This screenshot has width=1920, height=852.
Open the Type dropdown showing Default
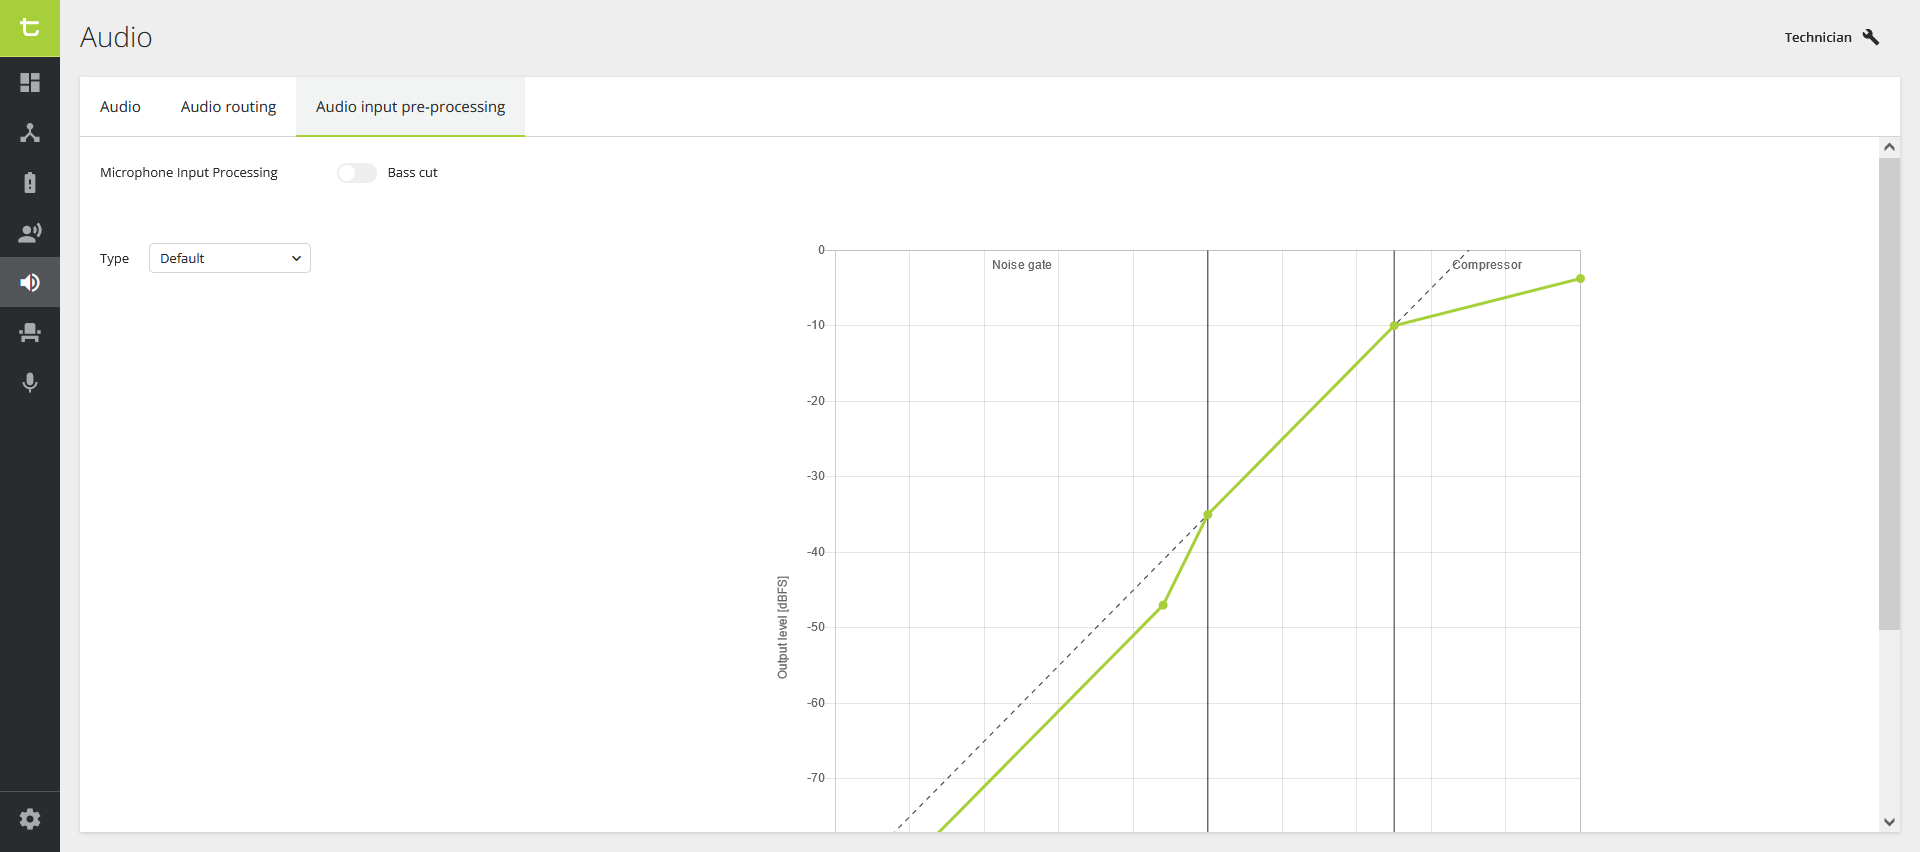[230, 258]
